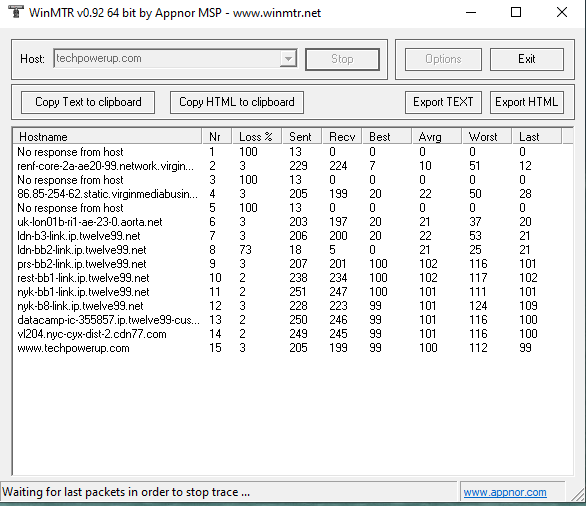Click Worst value 53 for ldn-b3-link
The image size is (586, 506).
tap(475, 236)
